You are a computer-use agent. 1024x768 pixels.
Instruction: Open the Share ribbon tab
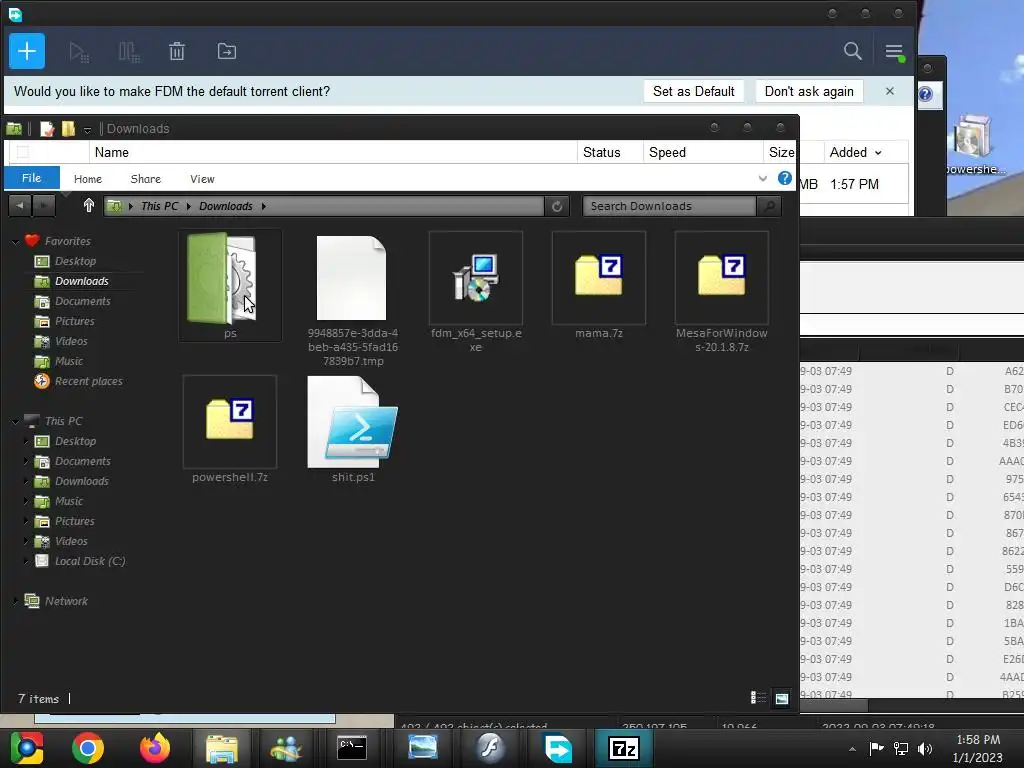[146, 179]
